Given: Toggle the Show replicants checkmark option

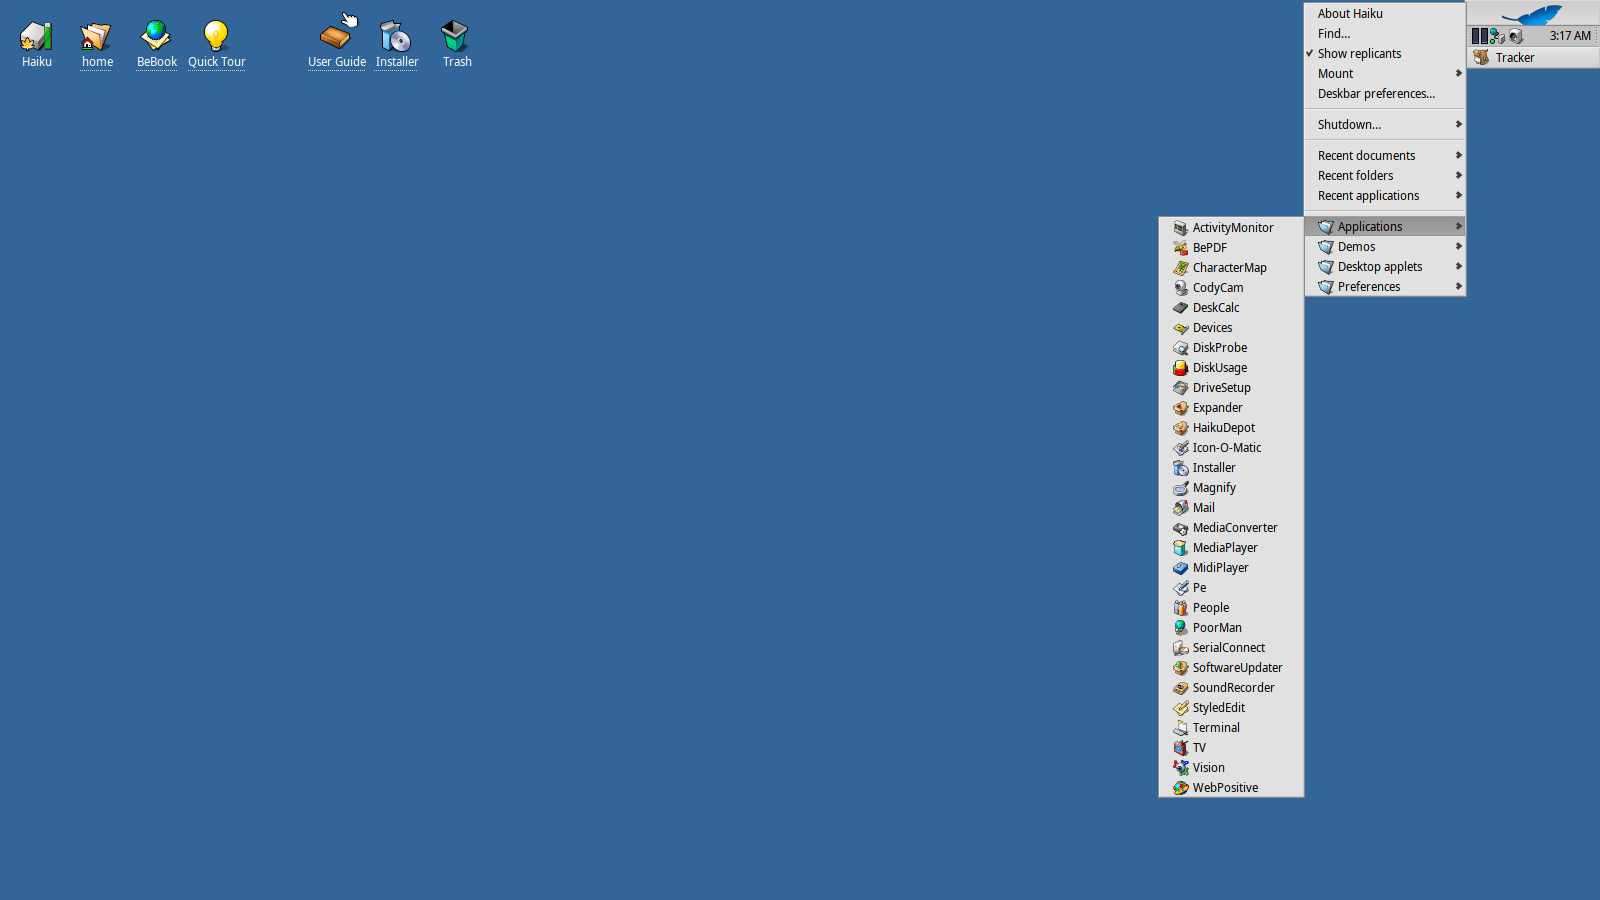Looking at the screenshot, I should point(1359,54).
